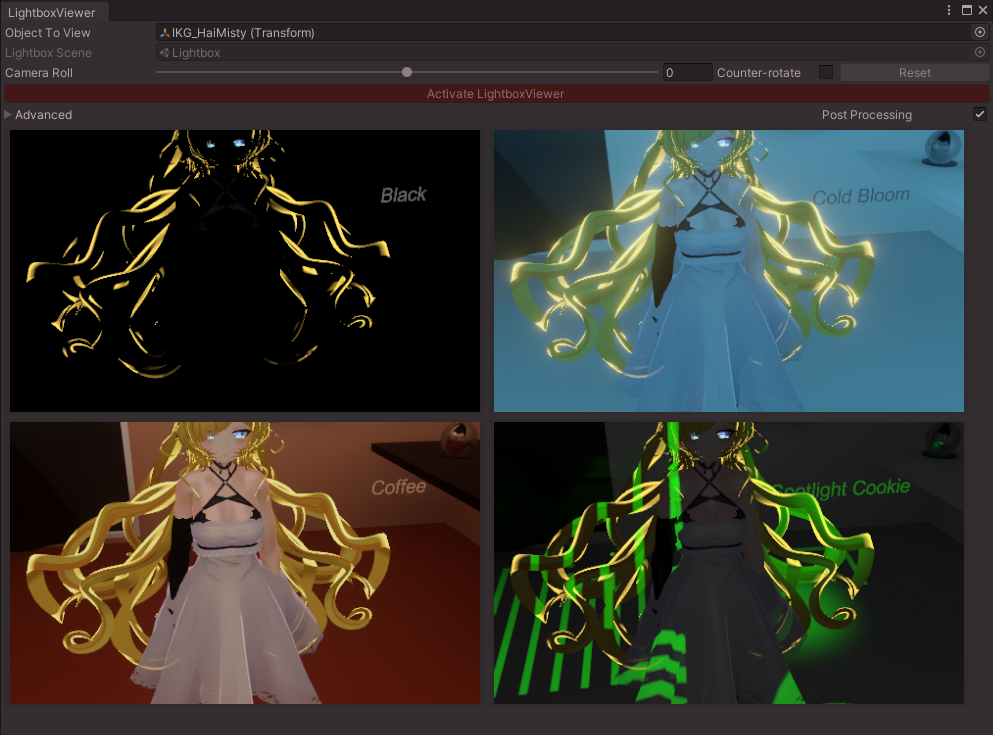Select the Black lightbox preview
This screenshot has width=993, height=735.
(244, 270)
